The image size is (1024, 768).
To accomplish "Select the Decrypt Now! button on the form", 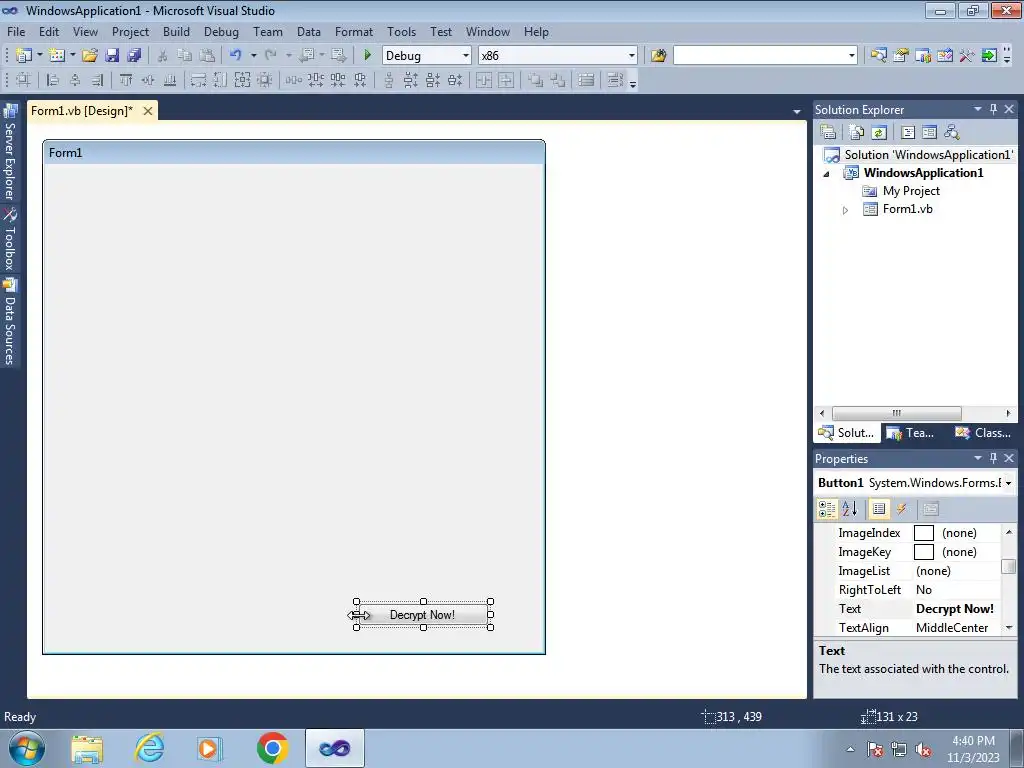I will 423,615.
